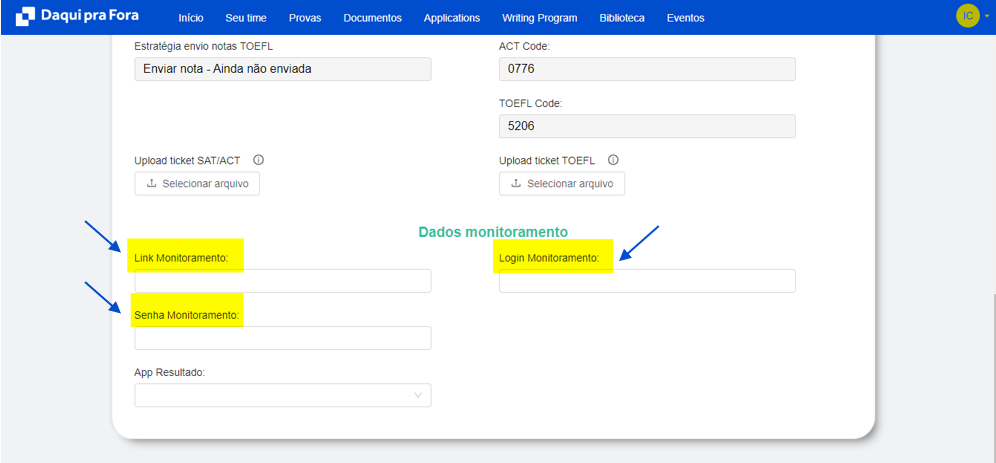Open the Biblioteca page
996x463 pixels.
[x=622, y=18]
